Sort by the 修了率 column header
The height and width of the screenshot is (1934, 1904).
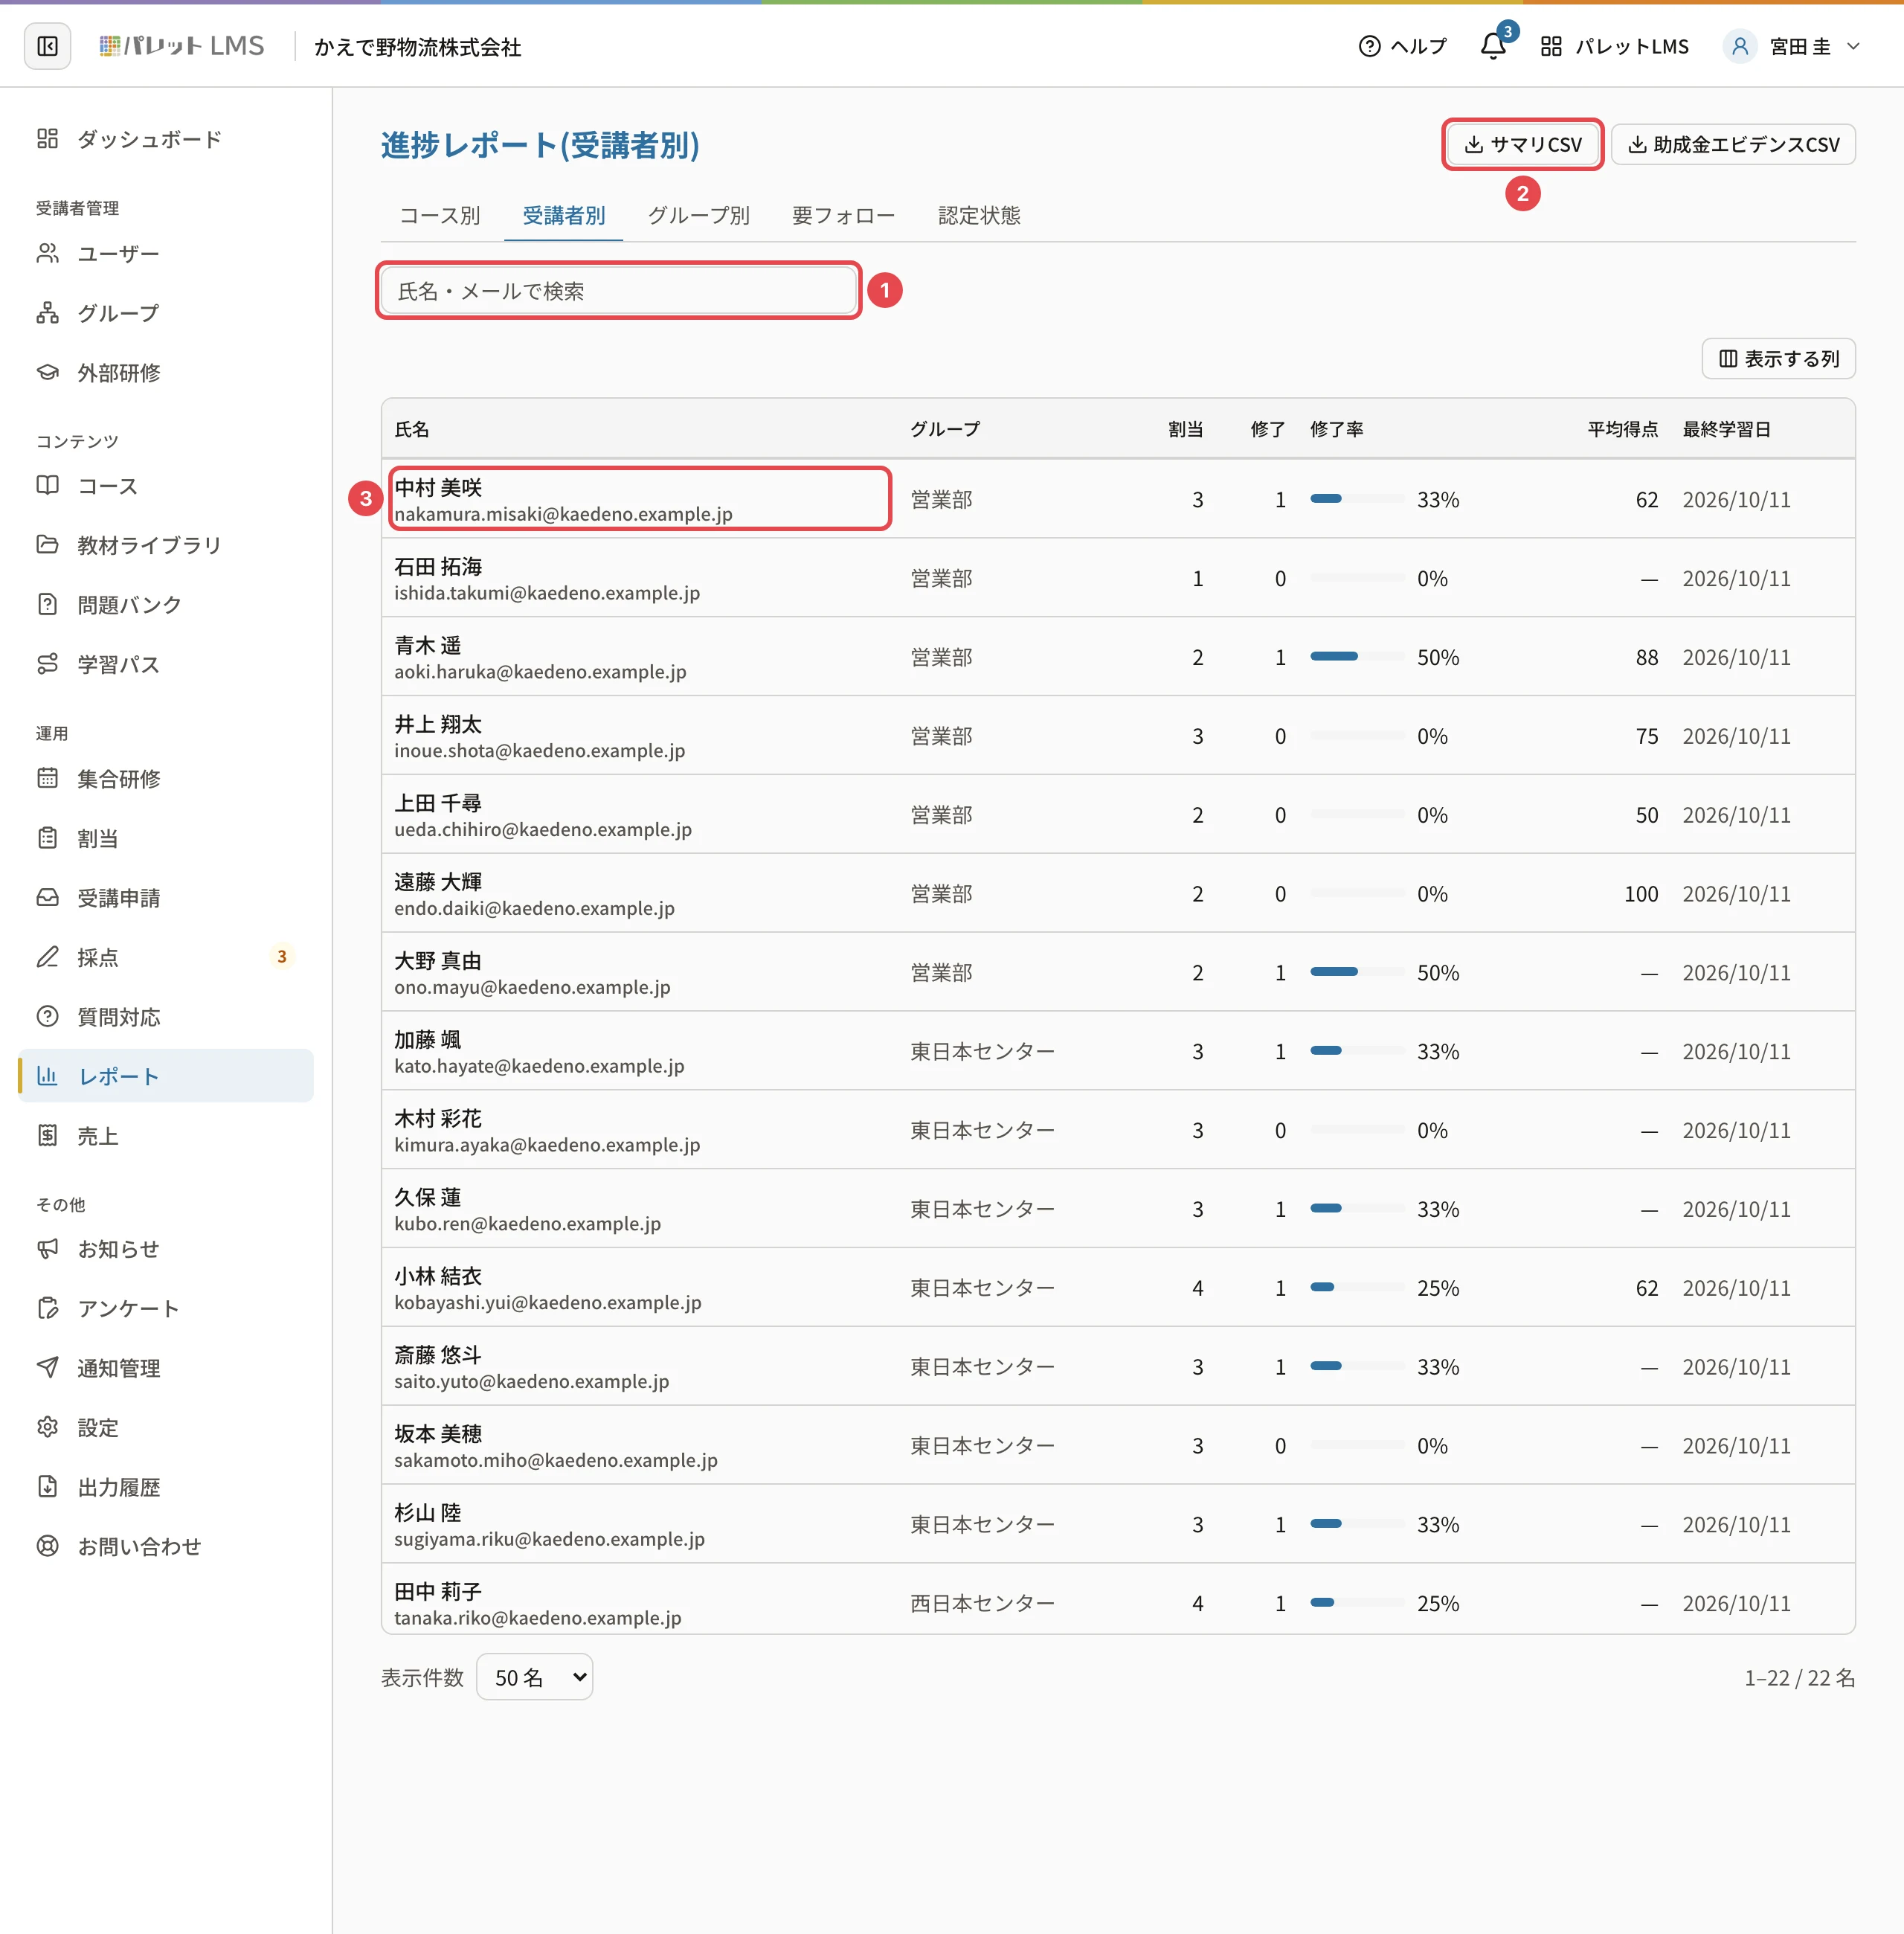coord(1336,429)
